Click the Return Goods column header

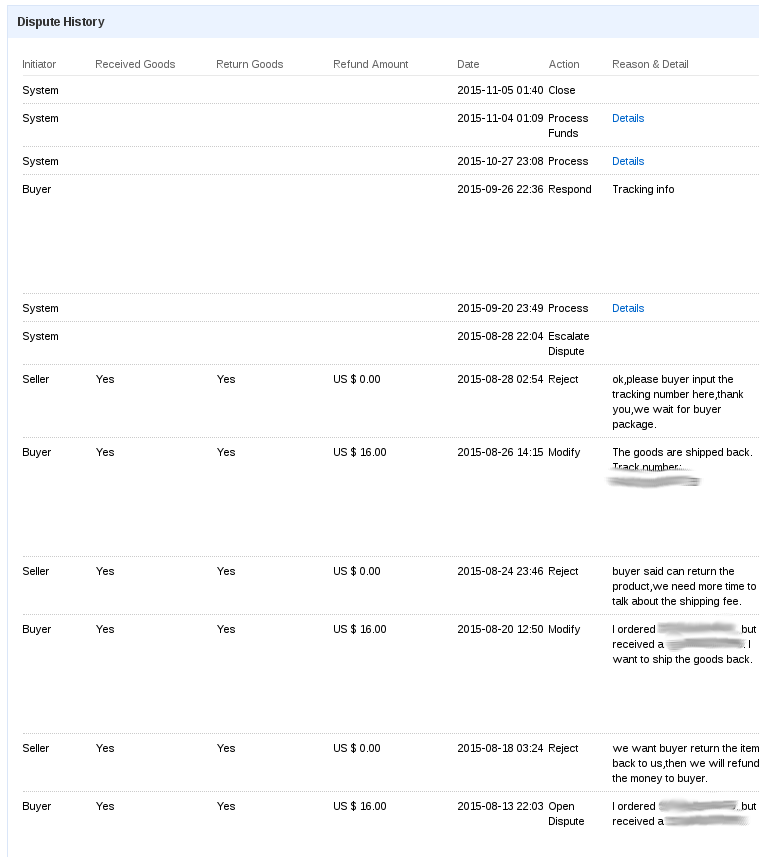[x=249, y=64]
